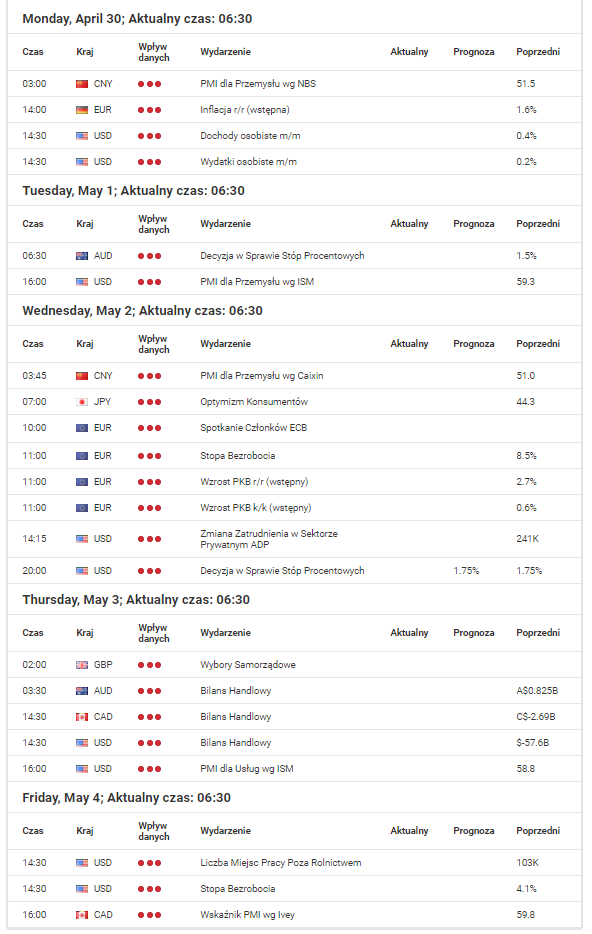Viewport: 592px width, 934px height.
Task: Open the PMI dla Przemysłu wg ISM event
Action: coord(257,282)
